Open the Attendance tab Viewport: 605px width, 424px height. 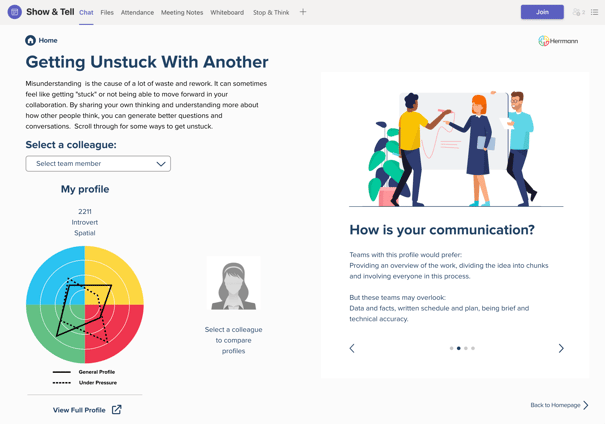(x=137, y=13)
